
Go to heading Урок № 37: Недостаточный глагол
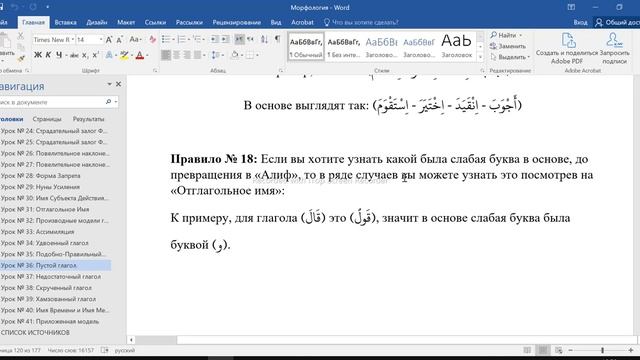pyautogui.click(x=51, y=276)
